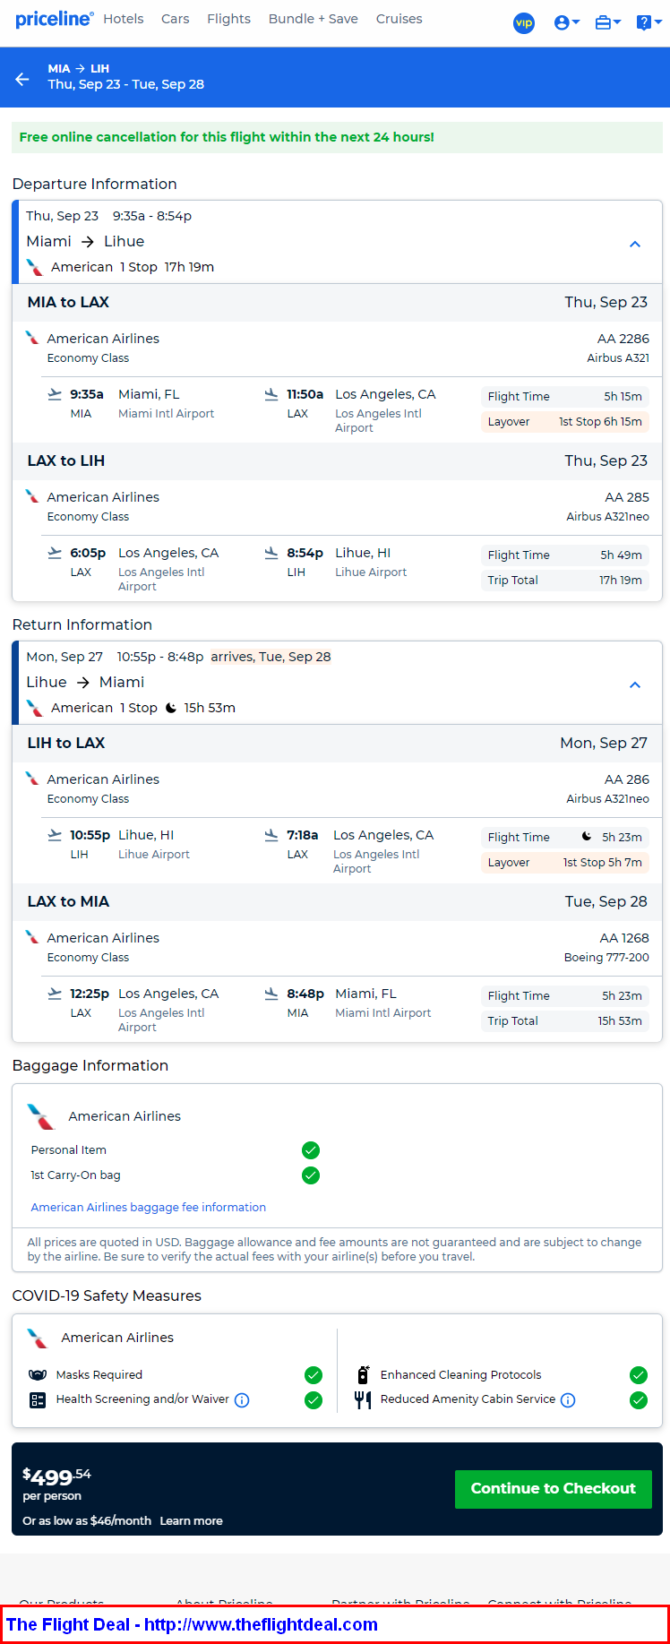Click info icon beside Health Screening and/or Waiver
This screenshot has width=670, height=1644.
pos(242,1400)
